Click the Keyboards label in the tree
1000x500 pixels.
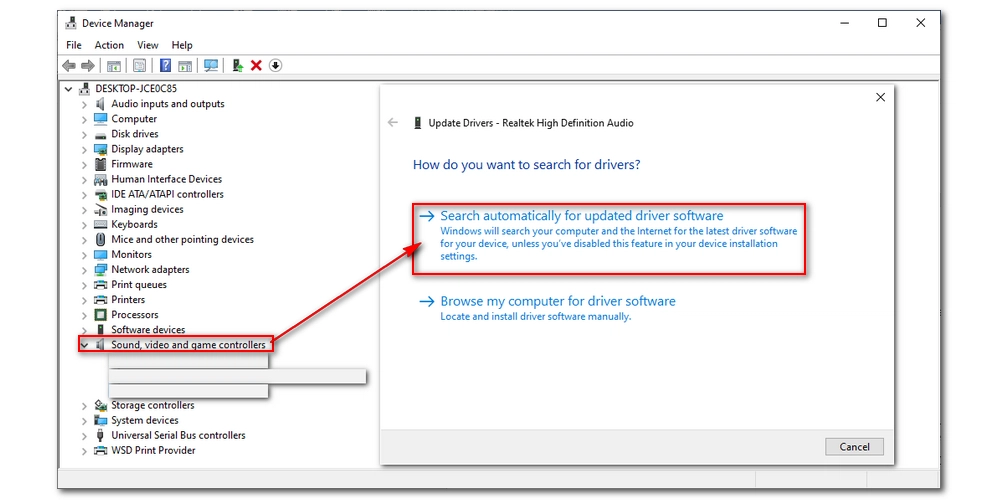(x=134, y=224)
